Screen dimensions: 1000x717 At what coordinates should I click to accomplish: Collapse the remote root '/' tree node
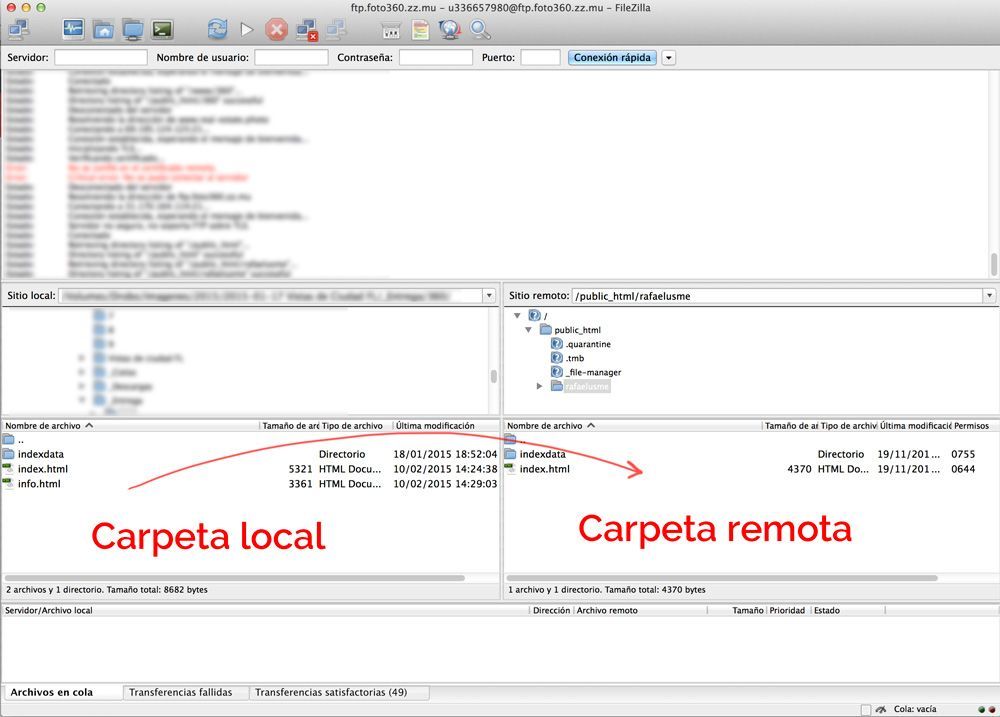(x=517, y=315)
